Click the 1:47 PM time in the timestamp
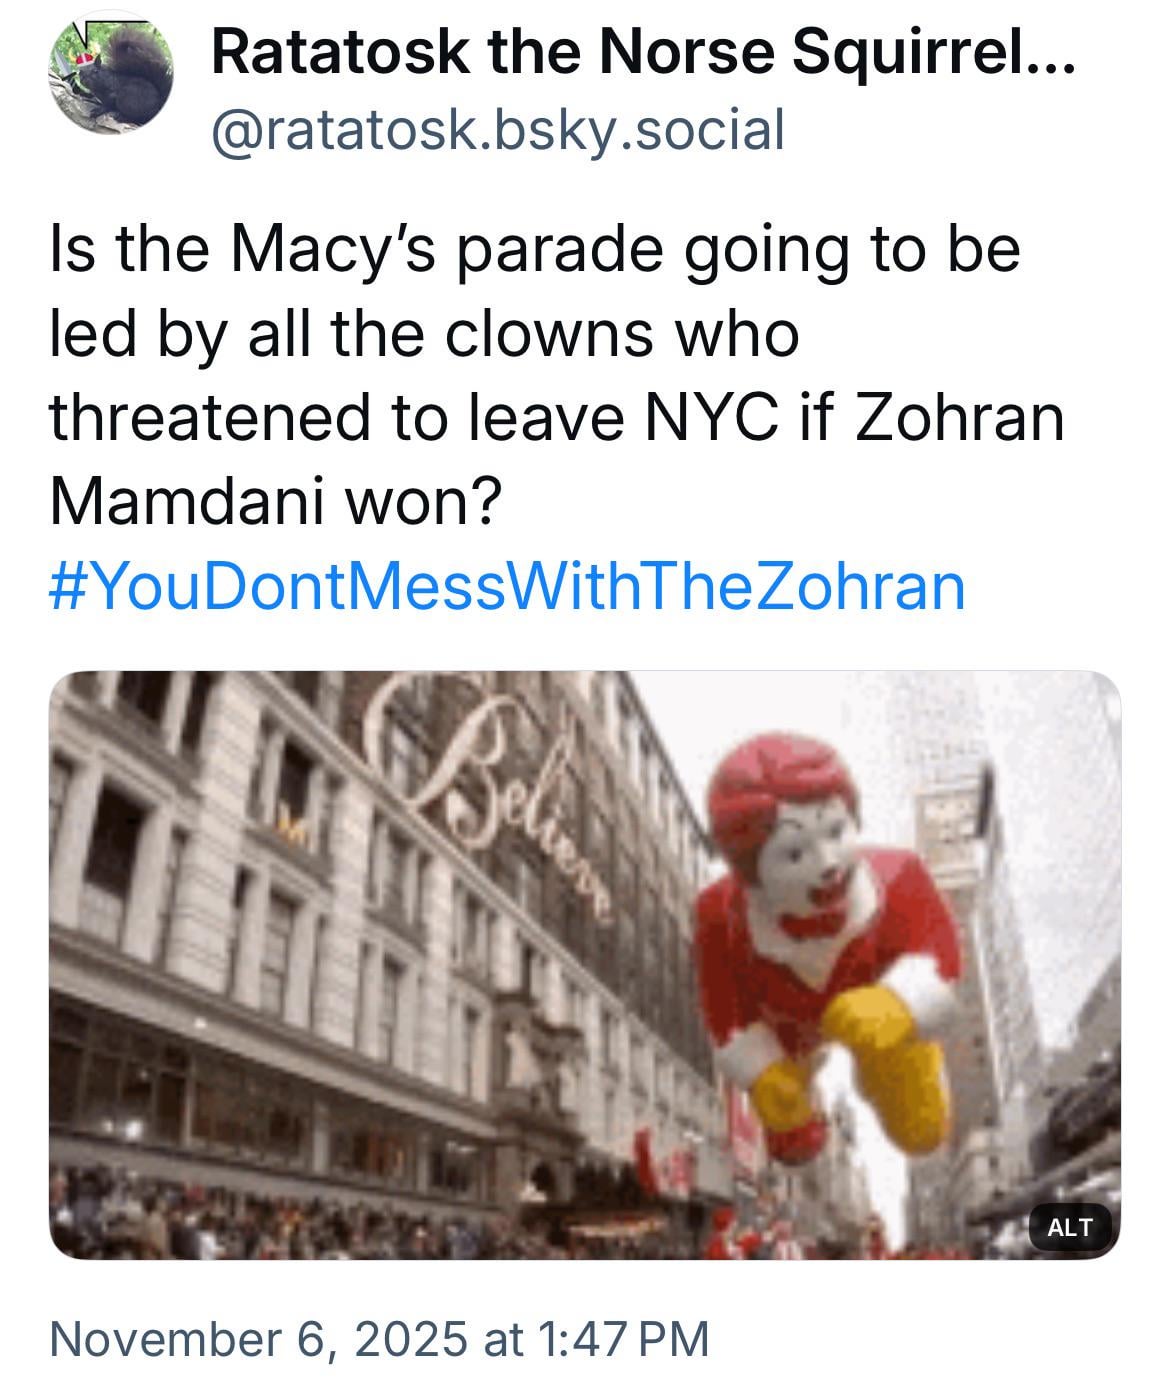Image resolution: width=1170 pixels, height=1393 pixels. 622,1338
